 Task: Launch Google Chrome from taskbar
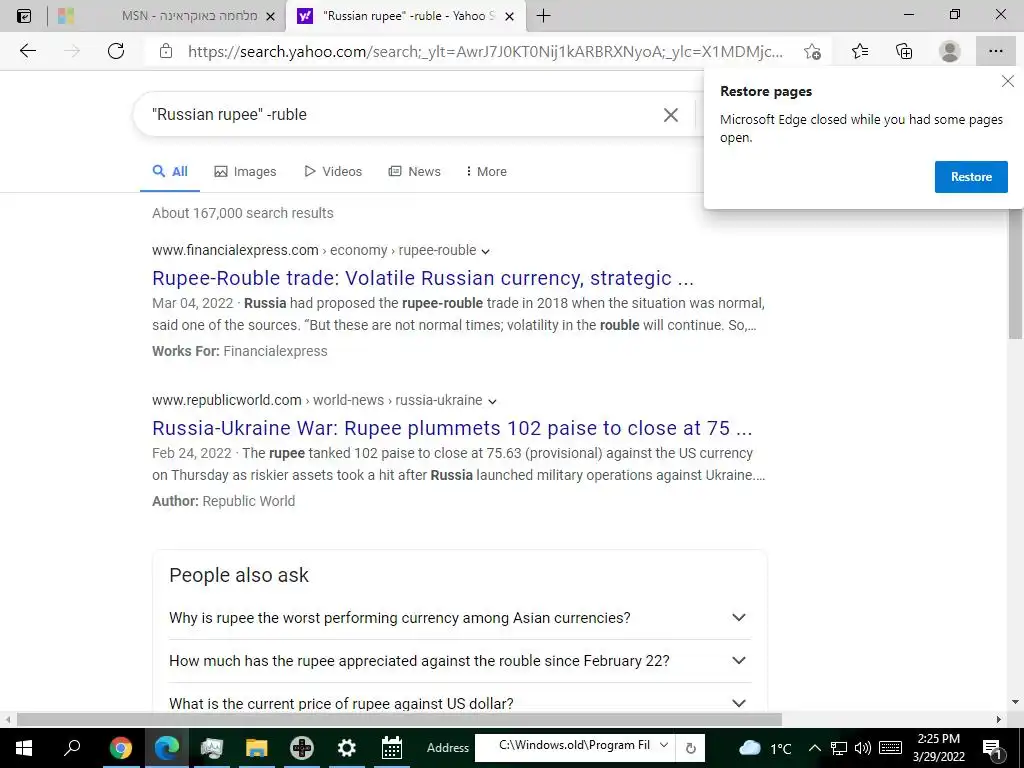121,748
